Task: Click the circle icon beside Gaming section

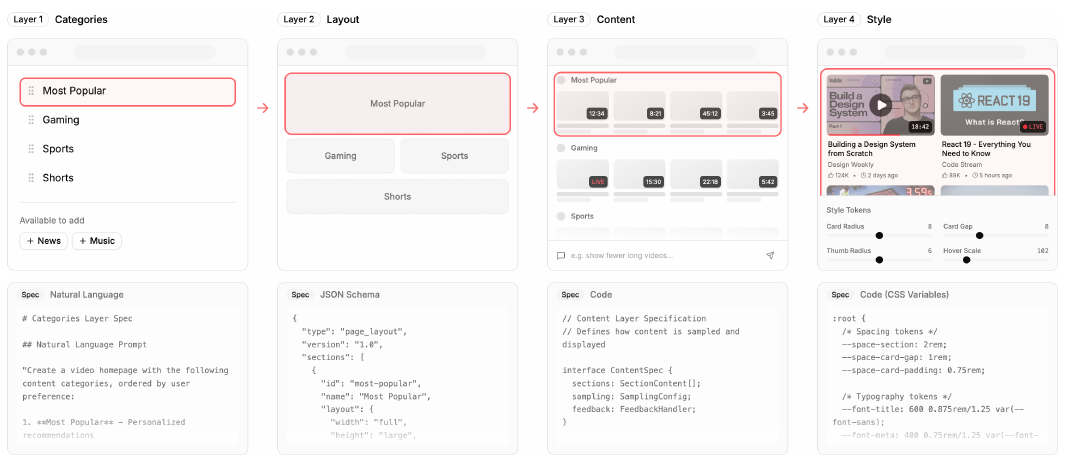Action: coord(561,148)
